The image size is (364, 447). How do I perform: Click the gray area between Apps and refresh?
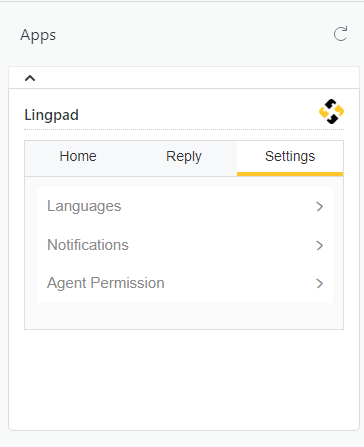pos(195,35)
